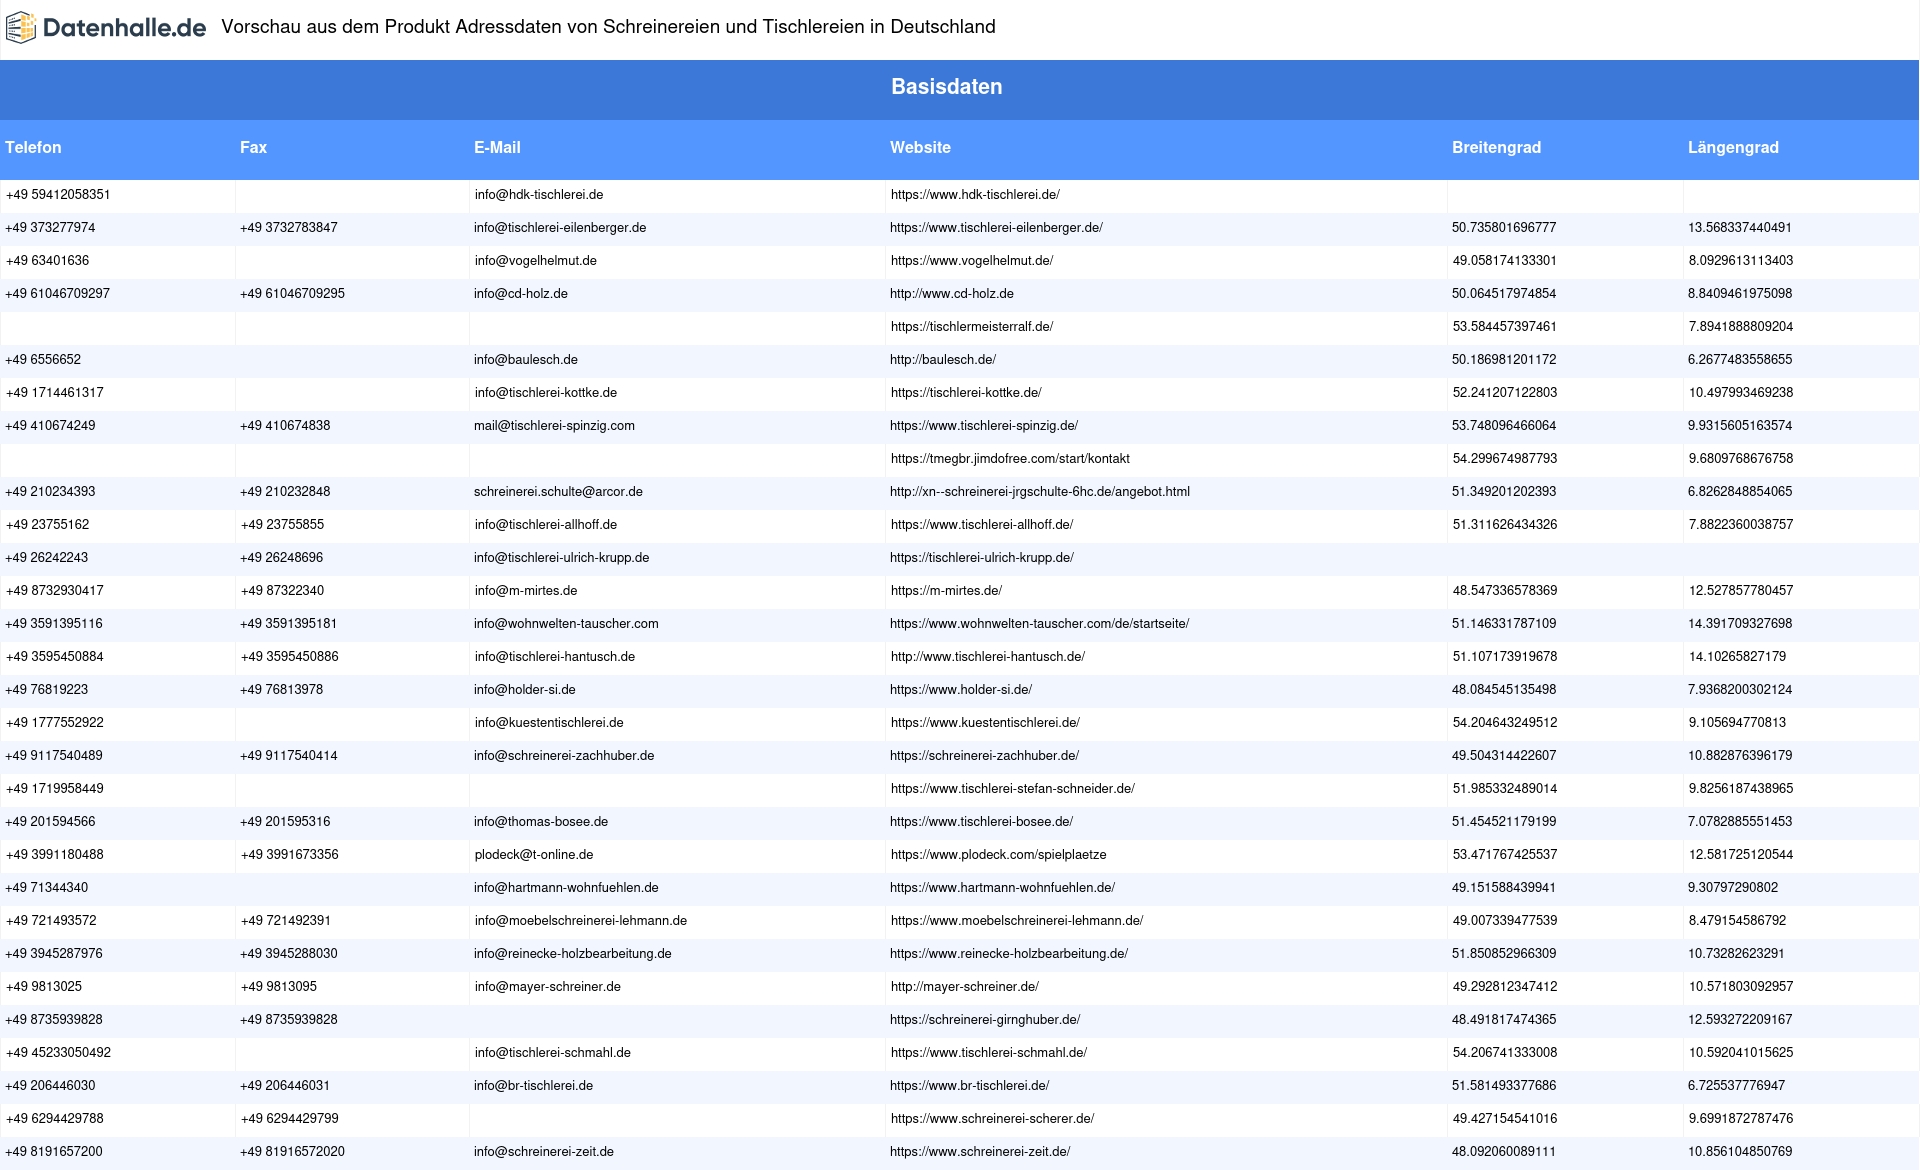Click the E-Mail column header

pos(497,147)
